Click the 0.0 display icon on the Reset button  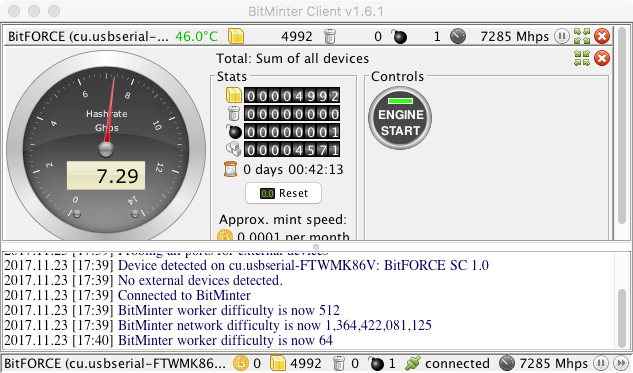point(267,193)
